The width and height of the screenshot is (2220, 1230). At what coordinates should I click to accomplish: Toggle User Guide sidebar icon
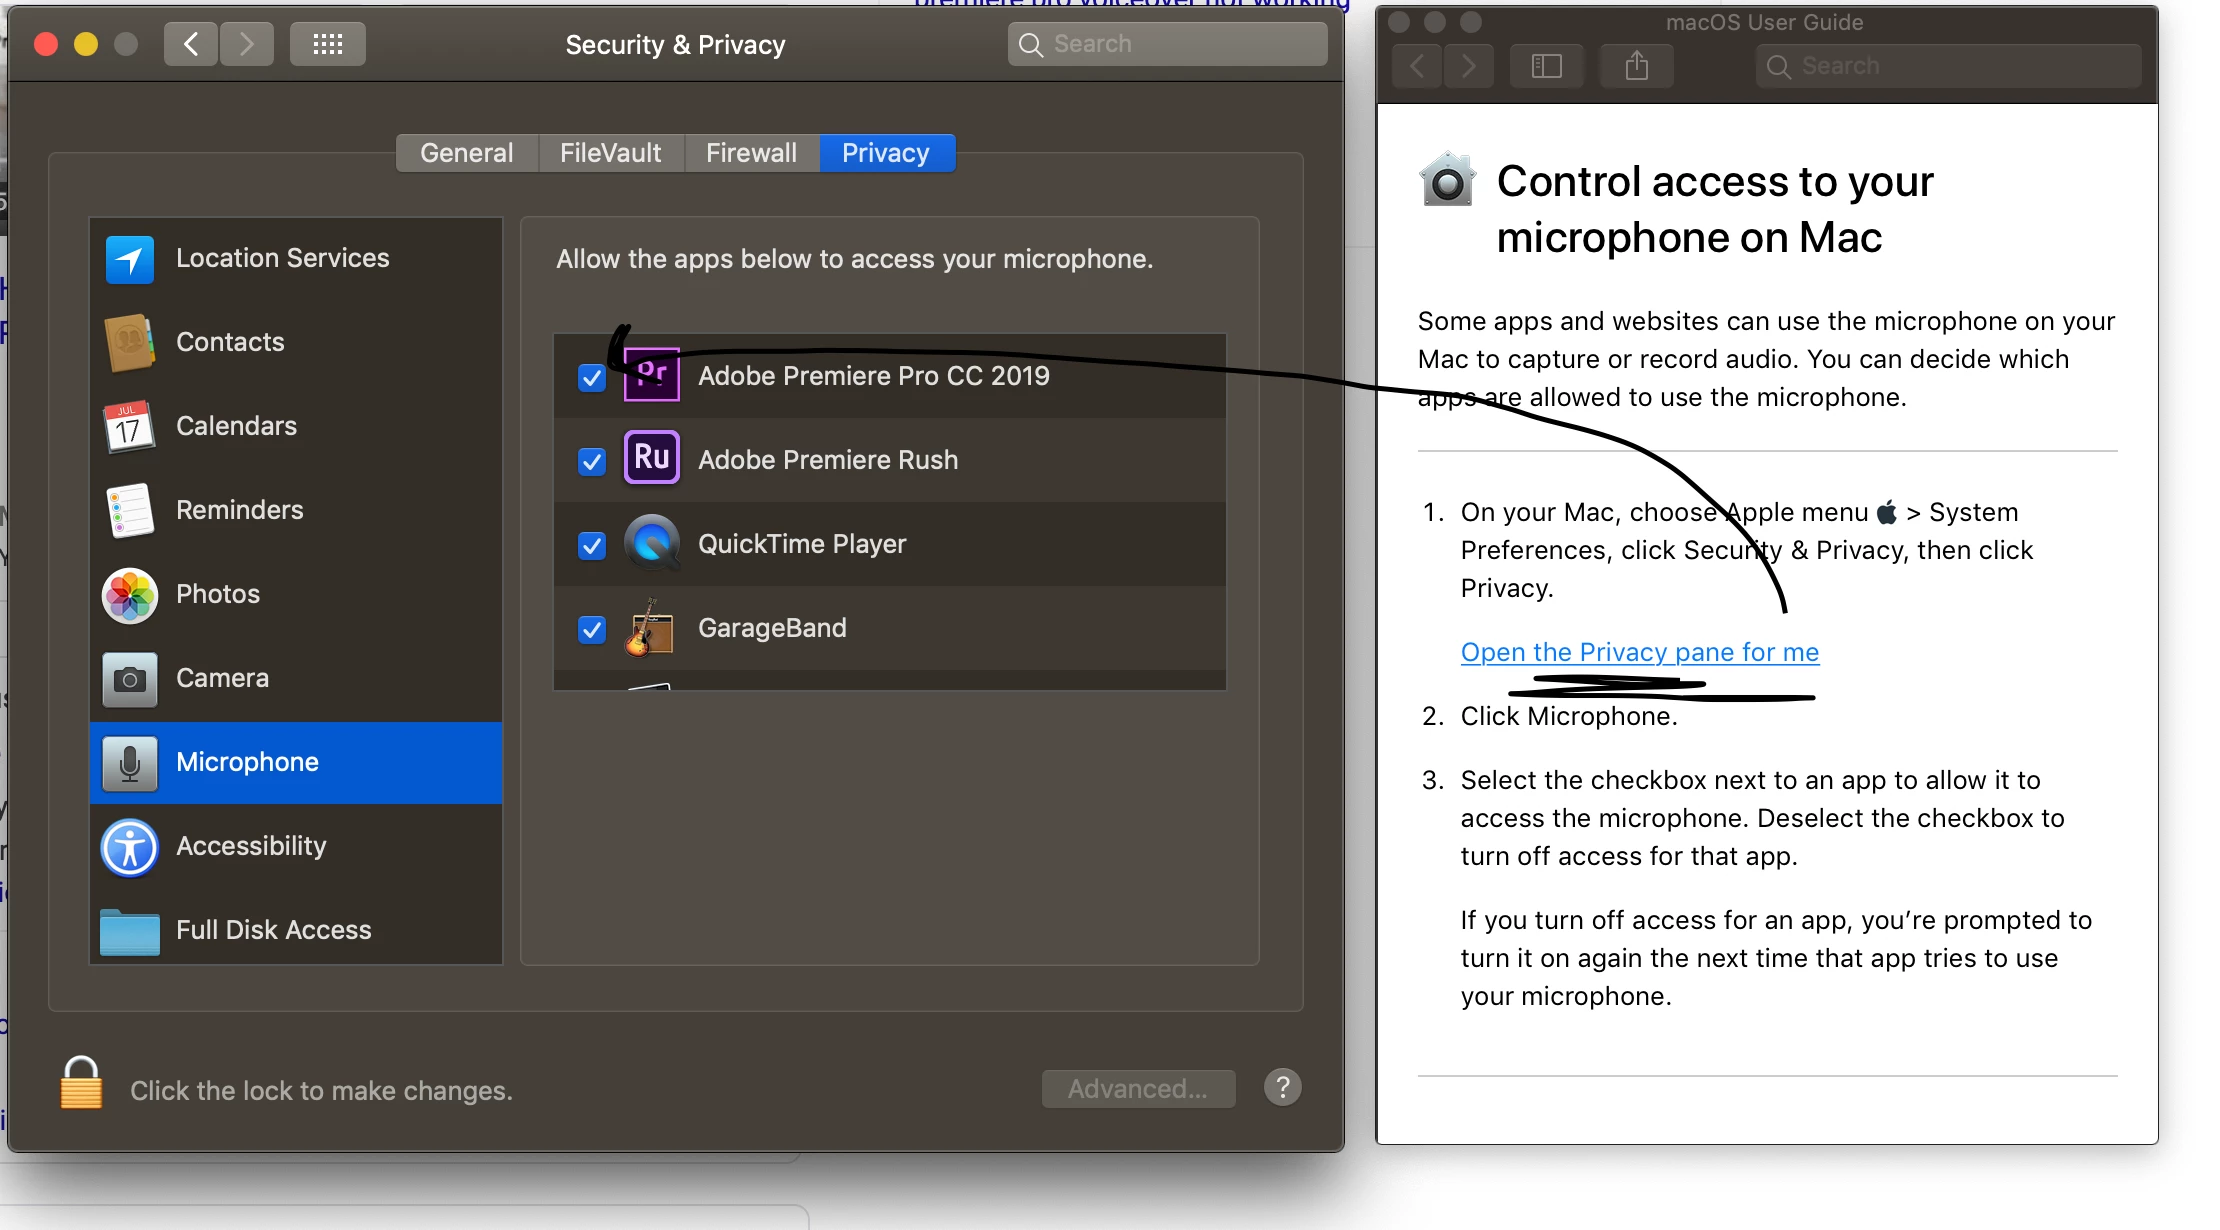pyautogui.click(x=1546, y=67)
